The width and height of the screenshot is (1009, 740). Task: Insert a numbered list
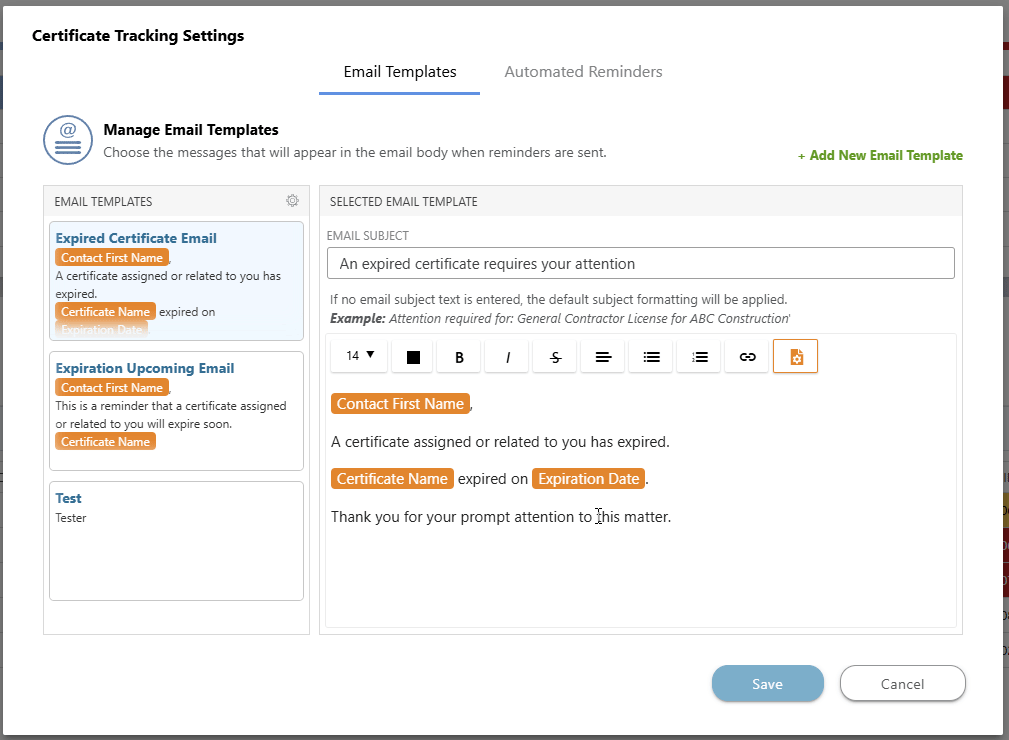point(699,356)
